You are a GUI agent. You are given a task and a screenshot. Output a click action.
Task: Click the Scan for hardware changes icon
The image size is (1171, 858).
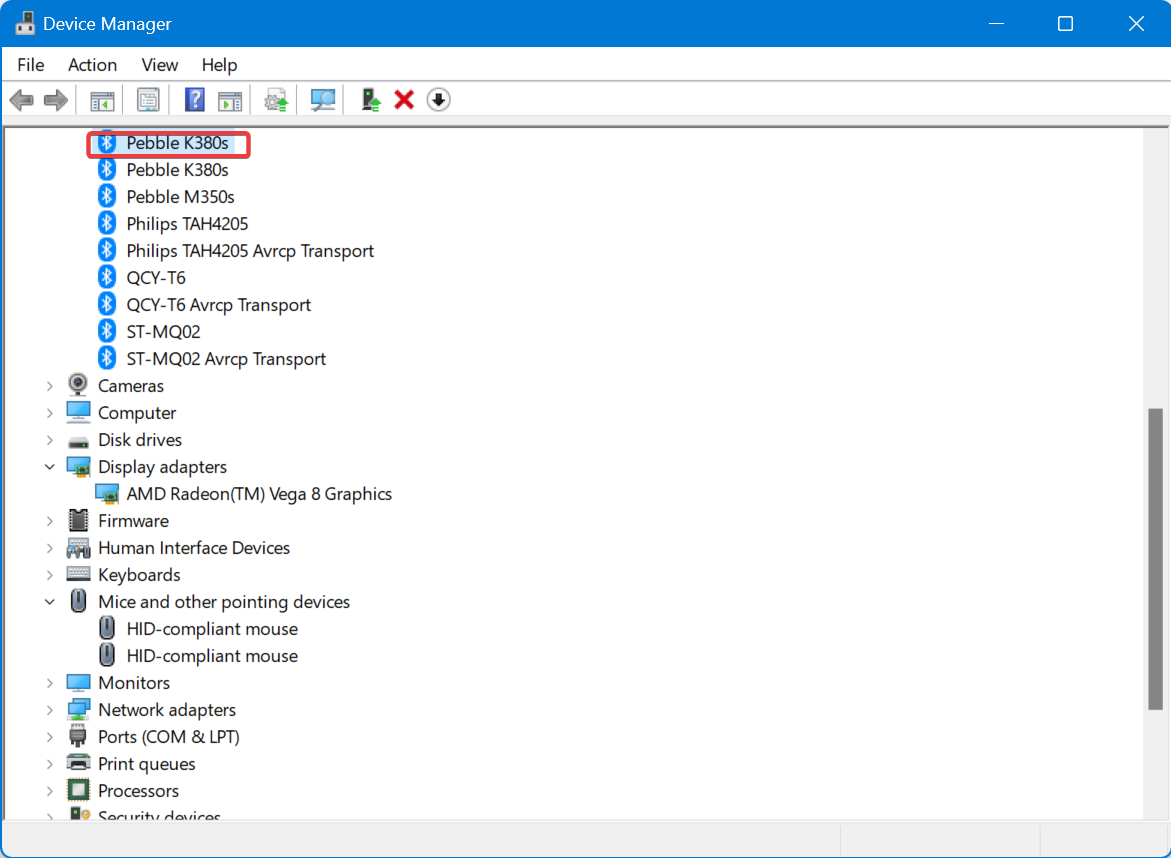(322, 99)
